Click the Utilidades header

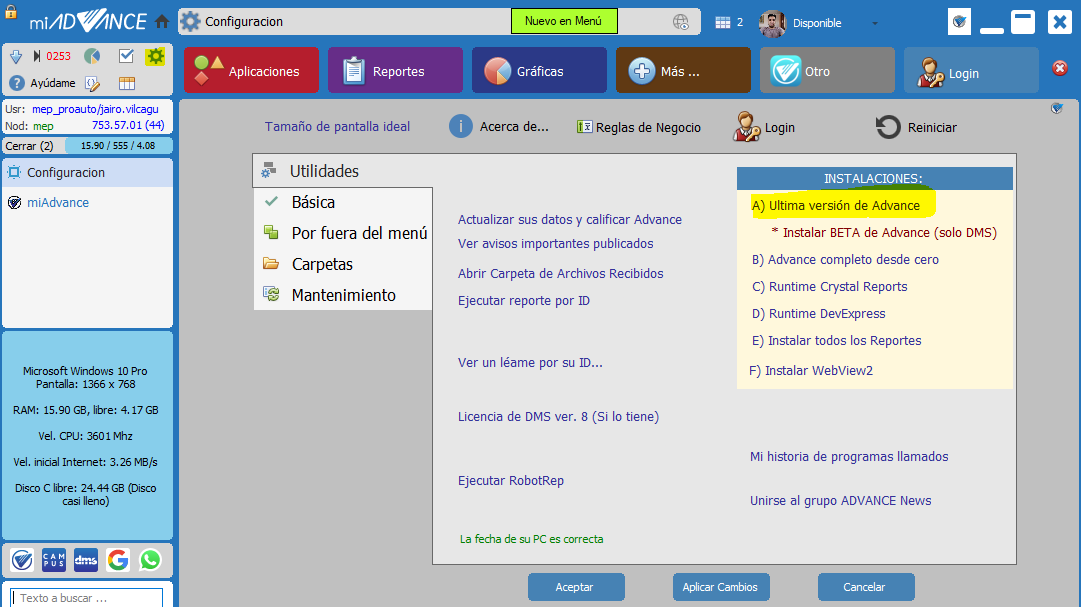(x=324, y=171)
